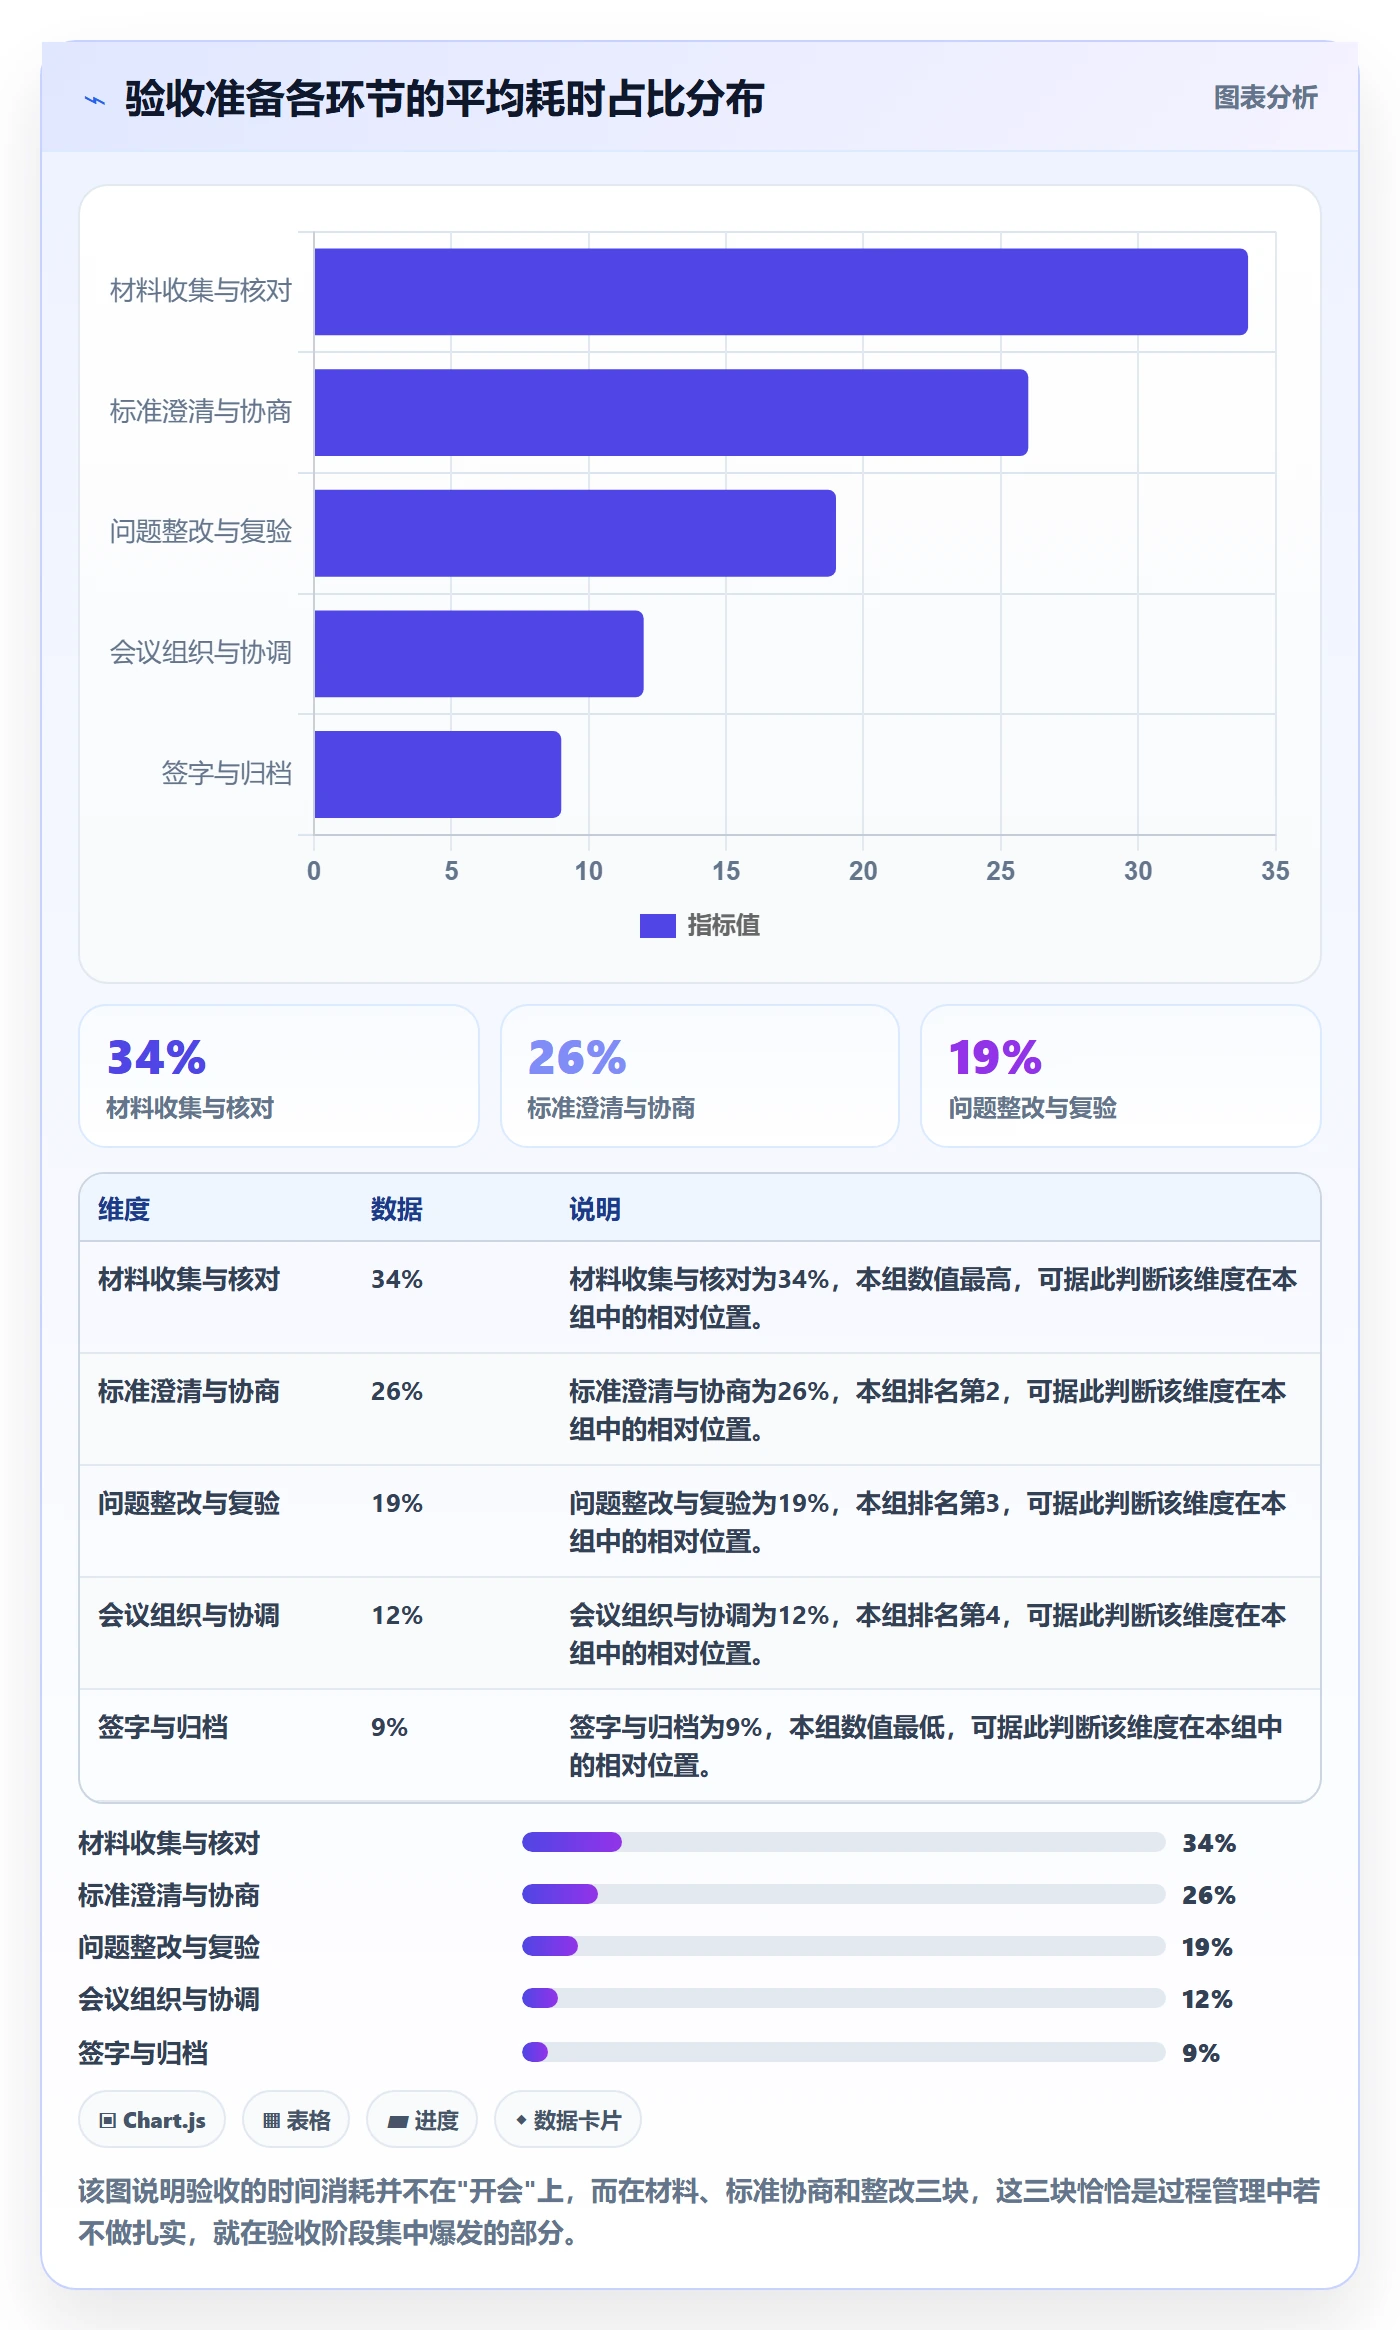The image size is (1400, 2330).
Task: Click progress bar for 问题整改与复验 19%
Action: [x=844, y=1946]
